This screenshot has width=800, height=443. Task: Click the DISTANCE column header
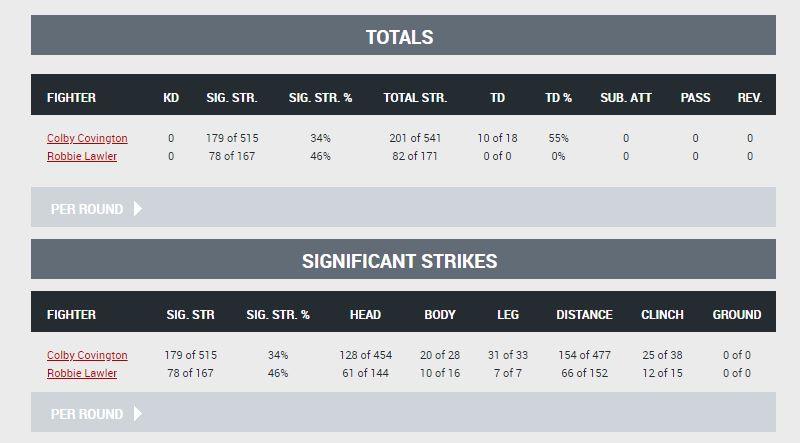[x=584, y=314]
